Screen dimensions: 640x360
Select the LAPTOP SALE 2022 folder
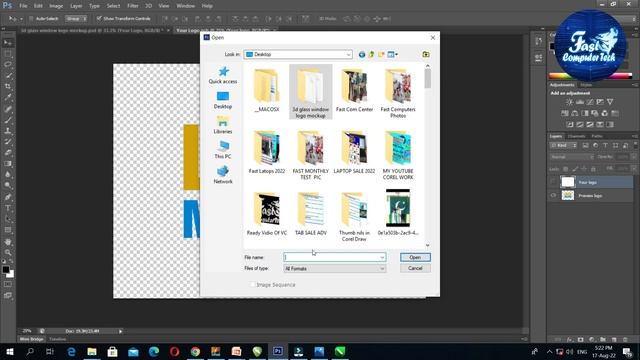click(x=354, y=152)
